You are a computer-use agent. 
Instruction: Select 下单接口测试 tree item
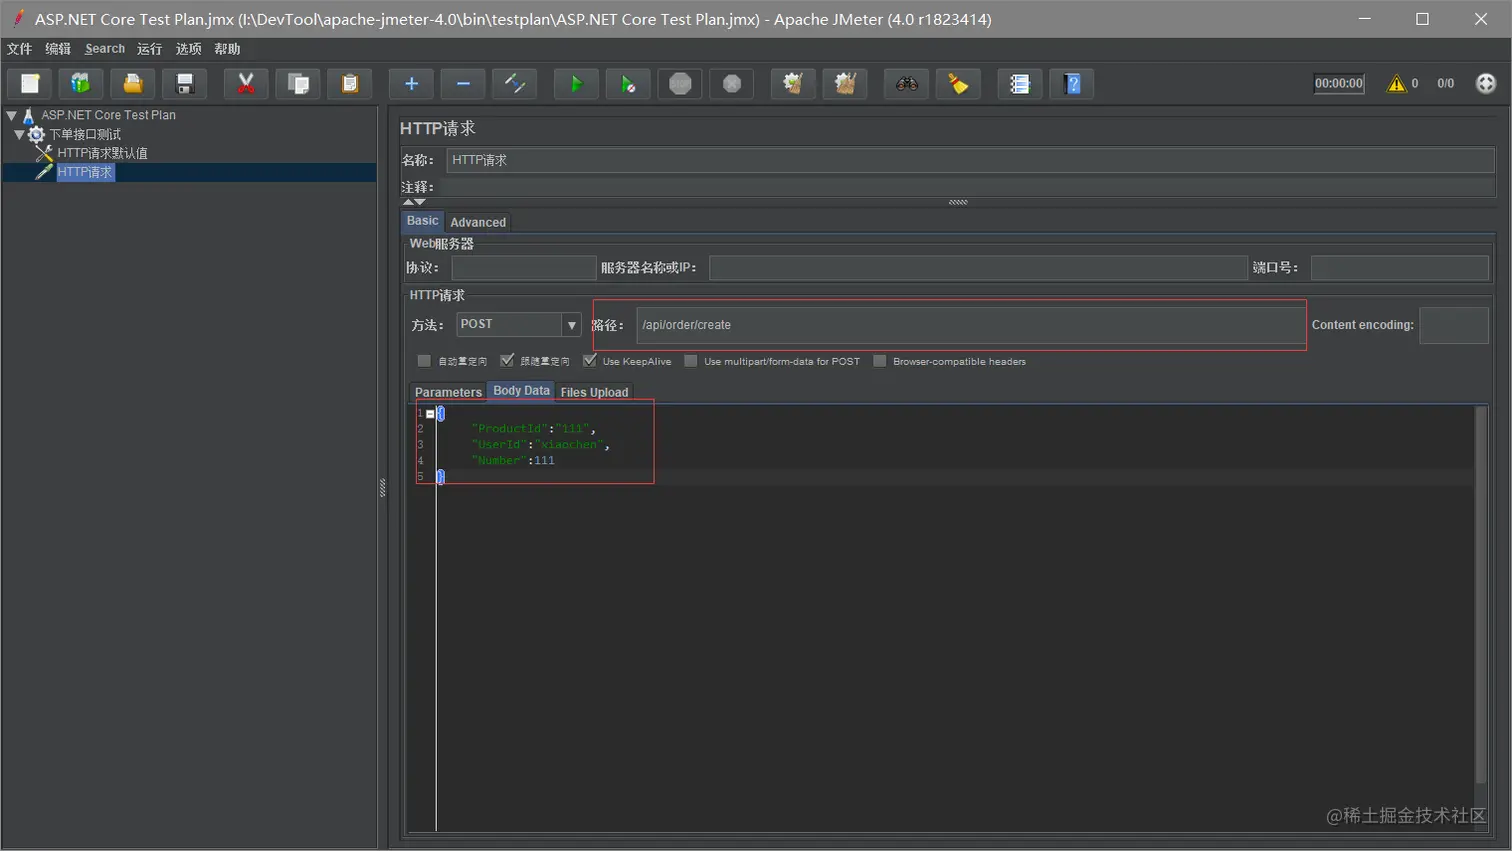coord(85,134)
